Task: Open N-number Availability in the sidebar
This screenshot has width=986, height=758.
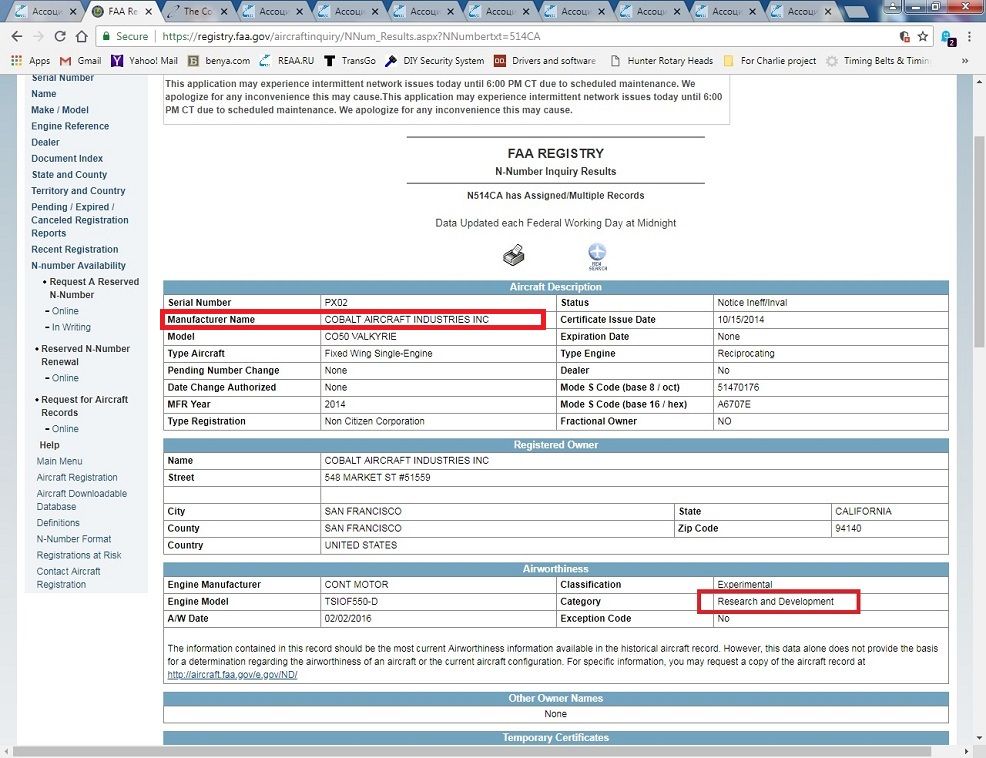Action: 78,266
